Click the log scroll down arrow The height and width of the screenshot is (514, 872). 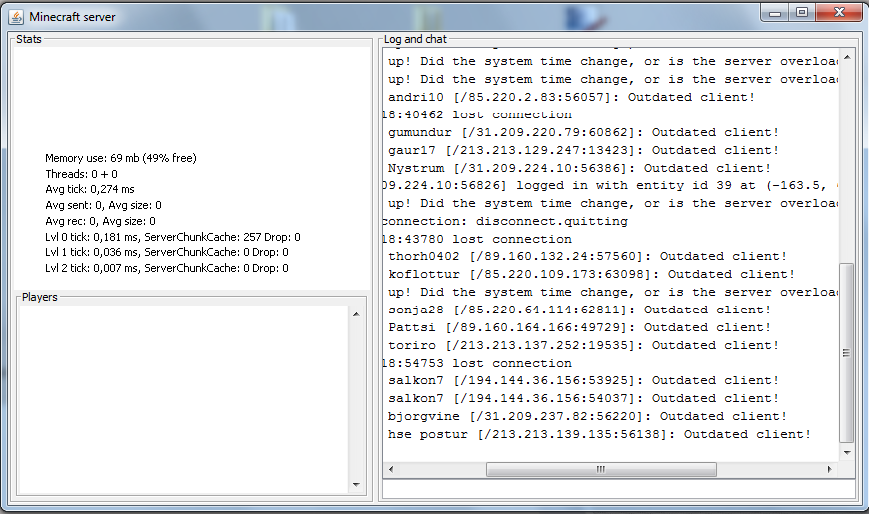click(847, 453)
